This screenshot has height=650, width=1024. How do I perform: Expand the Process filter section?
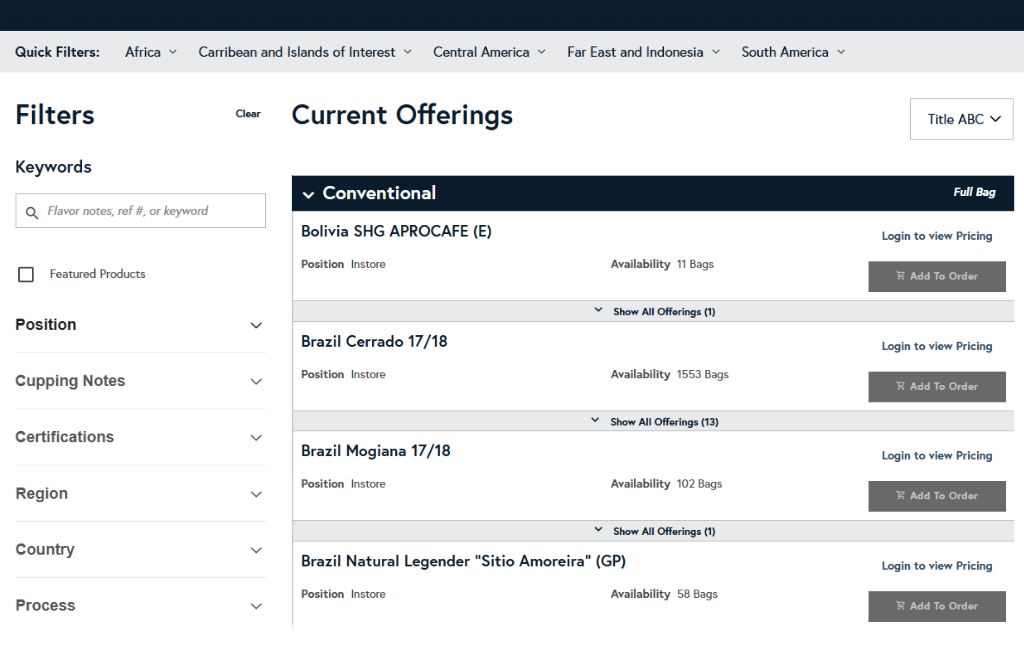point(140,606)
